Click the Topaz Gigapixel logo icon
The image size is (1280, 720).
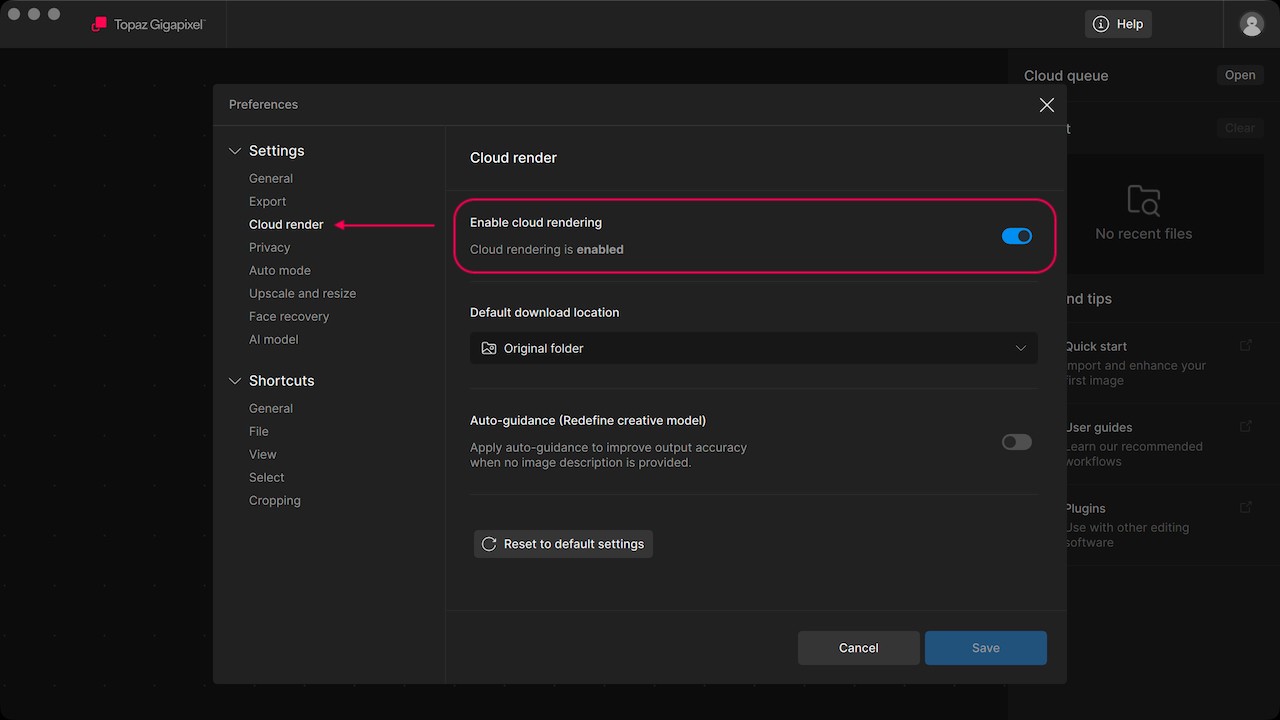pyautogui.click(x=99, y=24)
